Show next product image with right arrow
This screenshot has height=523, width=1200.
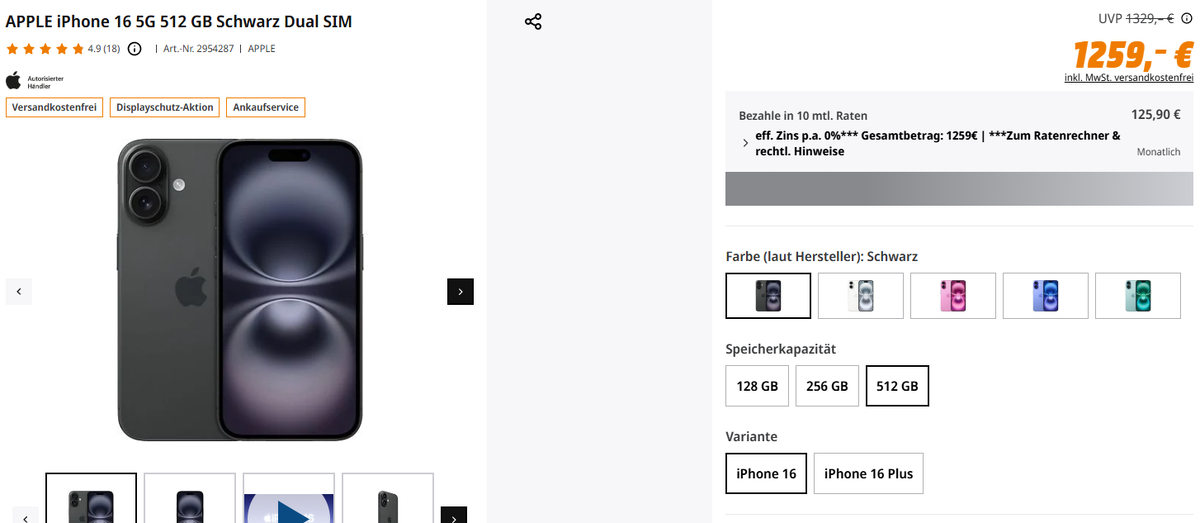point(460,292)
